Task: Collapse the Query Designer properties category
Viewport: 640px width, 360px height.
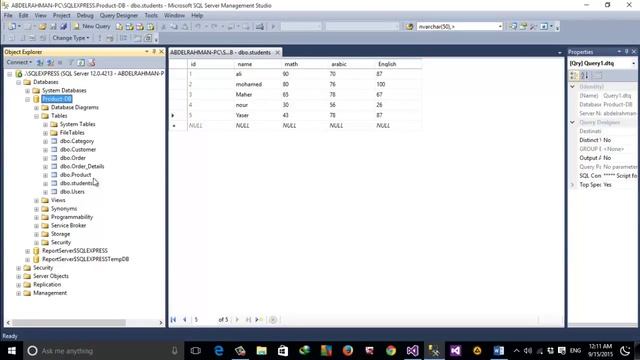Action: 572,122
